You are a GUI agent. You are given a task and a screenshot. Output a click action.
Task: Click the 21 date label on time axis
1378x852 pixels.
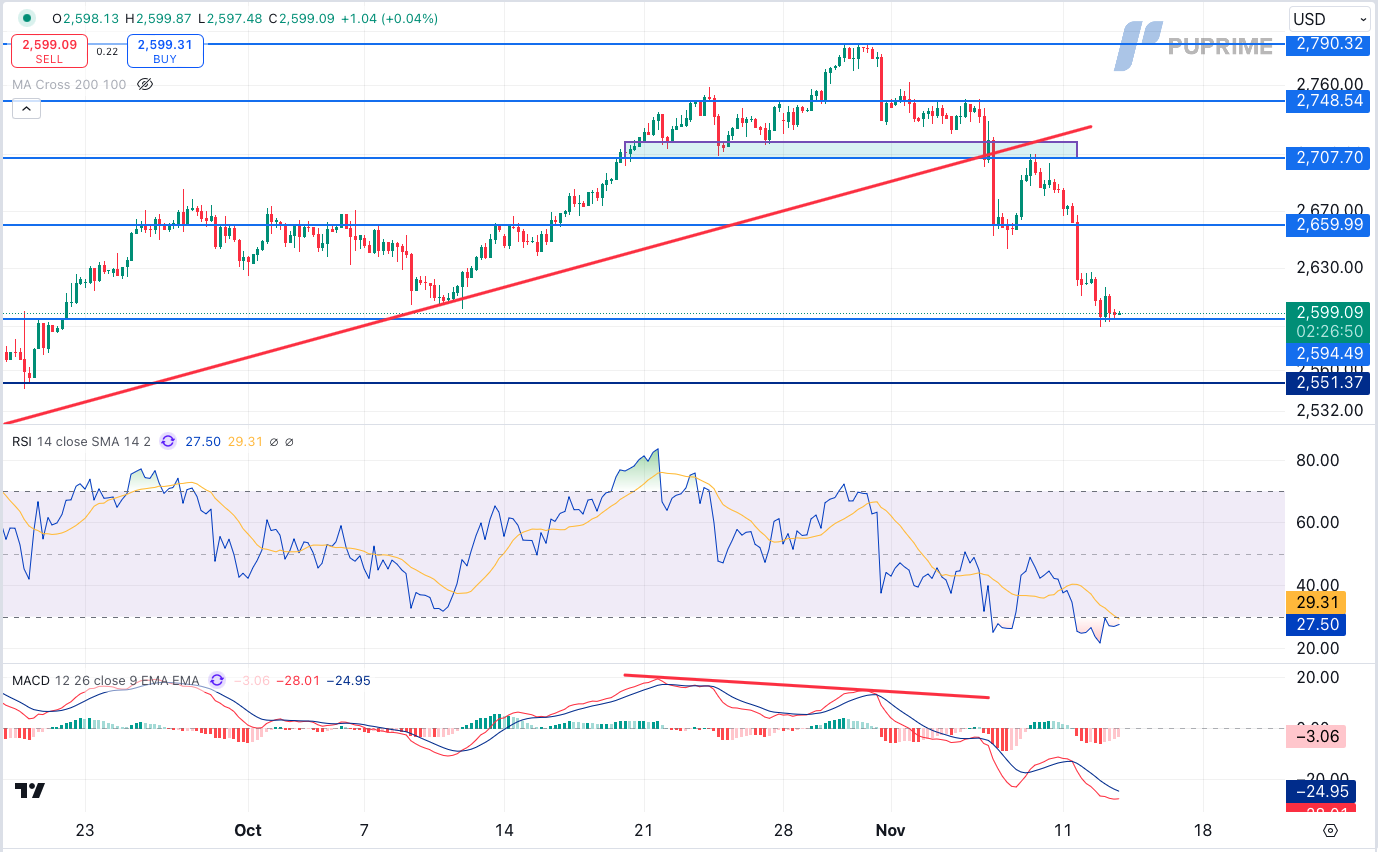[644, 831]
